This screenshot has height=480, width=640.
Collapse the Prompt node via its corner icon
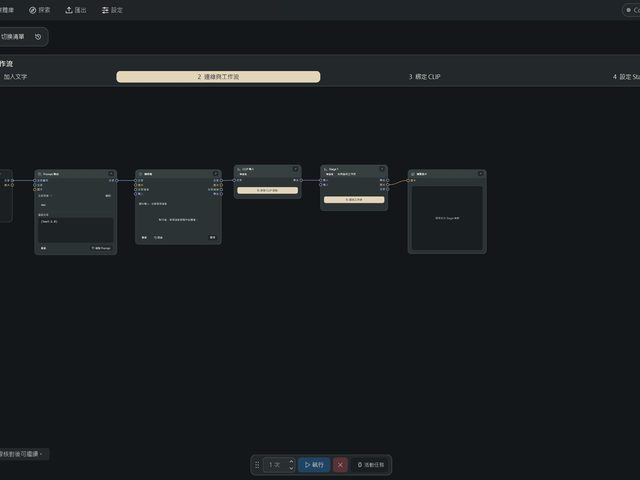pyautogui.click(x=111, y=174)
